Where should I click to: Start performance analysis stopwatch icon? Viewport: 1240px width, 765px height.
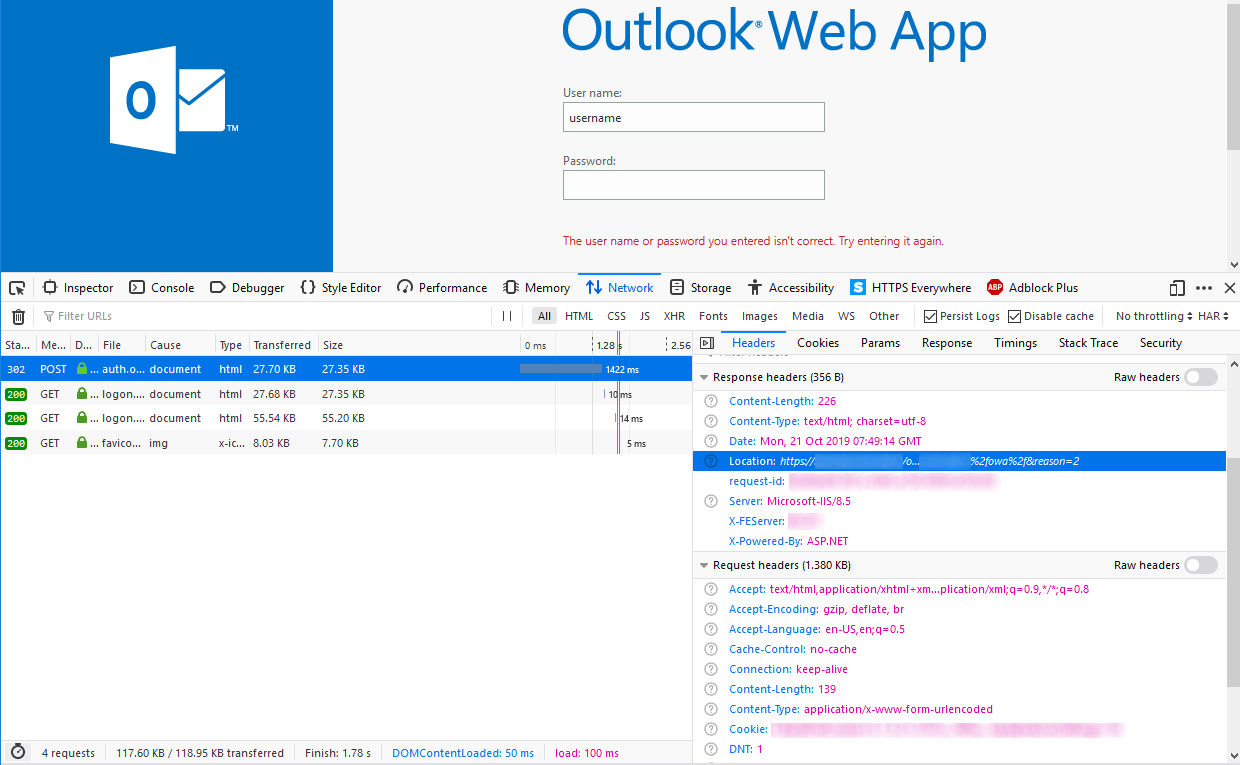click(18, 752)
